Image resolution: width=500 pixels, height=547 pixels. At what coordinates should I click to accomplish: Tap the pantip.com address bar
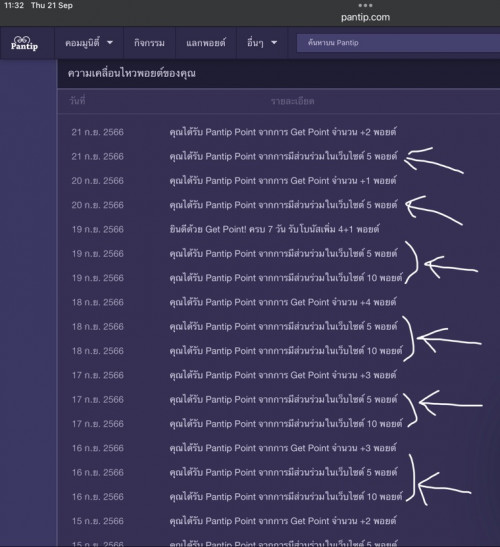click(365, 17)
